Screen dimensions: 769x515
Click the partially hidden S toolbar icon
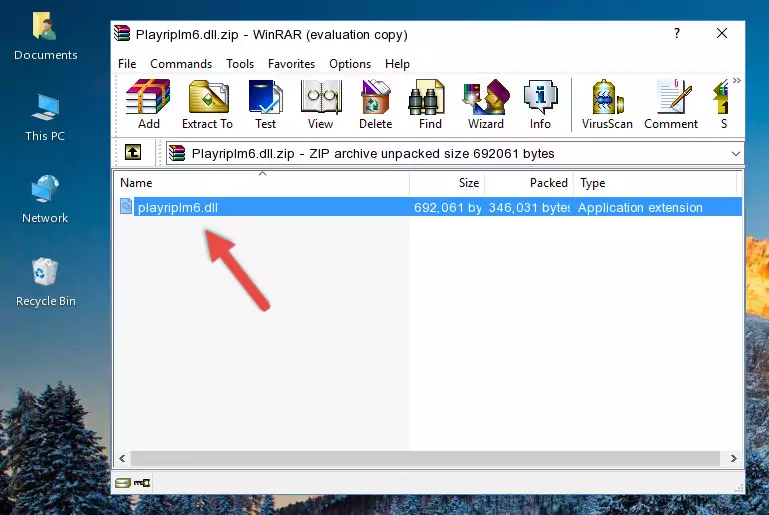point(721,104)
